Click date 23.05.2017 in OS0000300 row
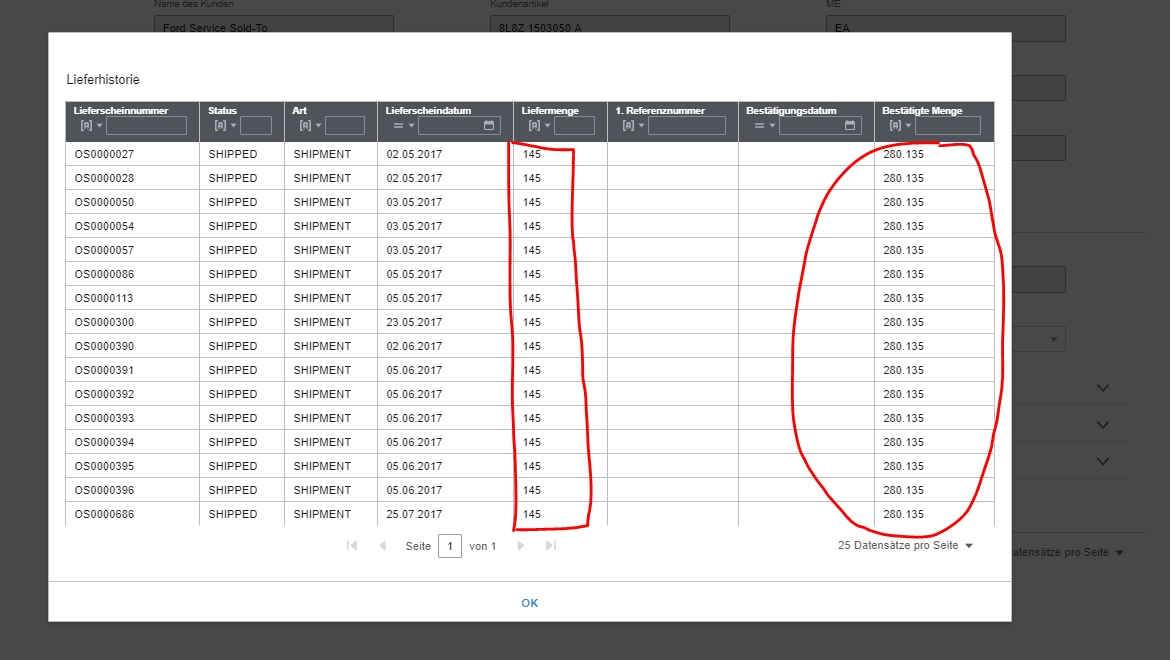 point(414,322)
